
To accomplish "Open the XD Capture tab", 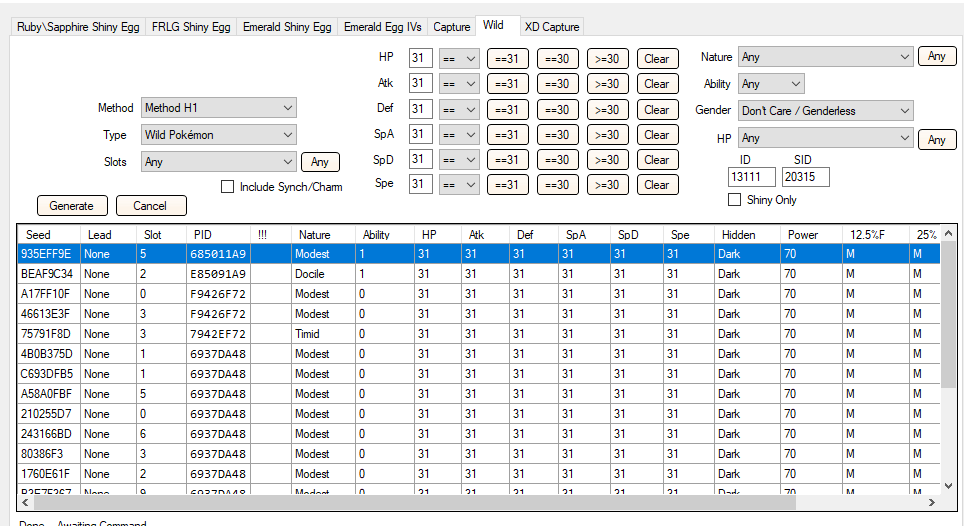I will [x=551, y=27].
